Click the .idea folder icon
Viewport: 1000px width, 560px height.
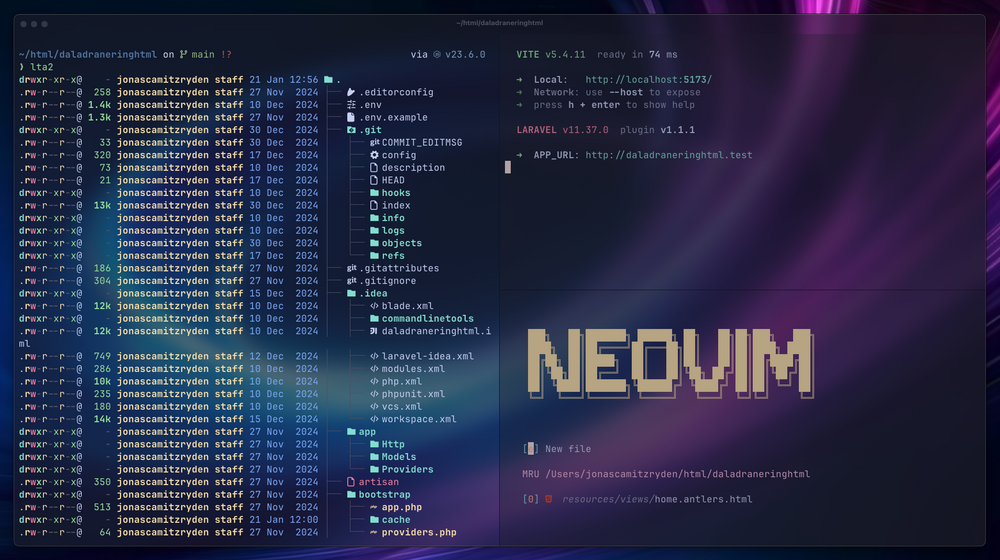(x=351, y=293)
